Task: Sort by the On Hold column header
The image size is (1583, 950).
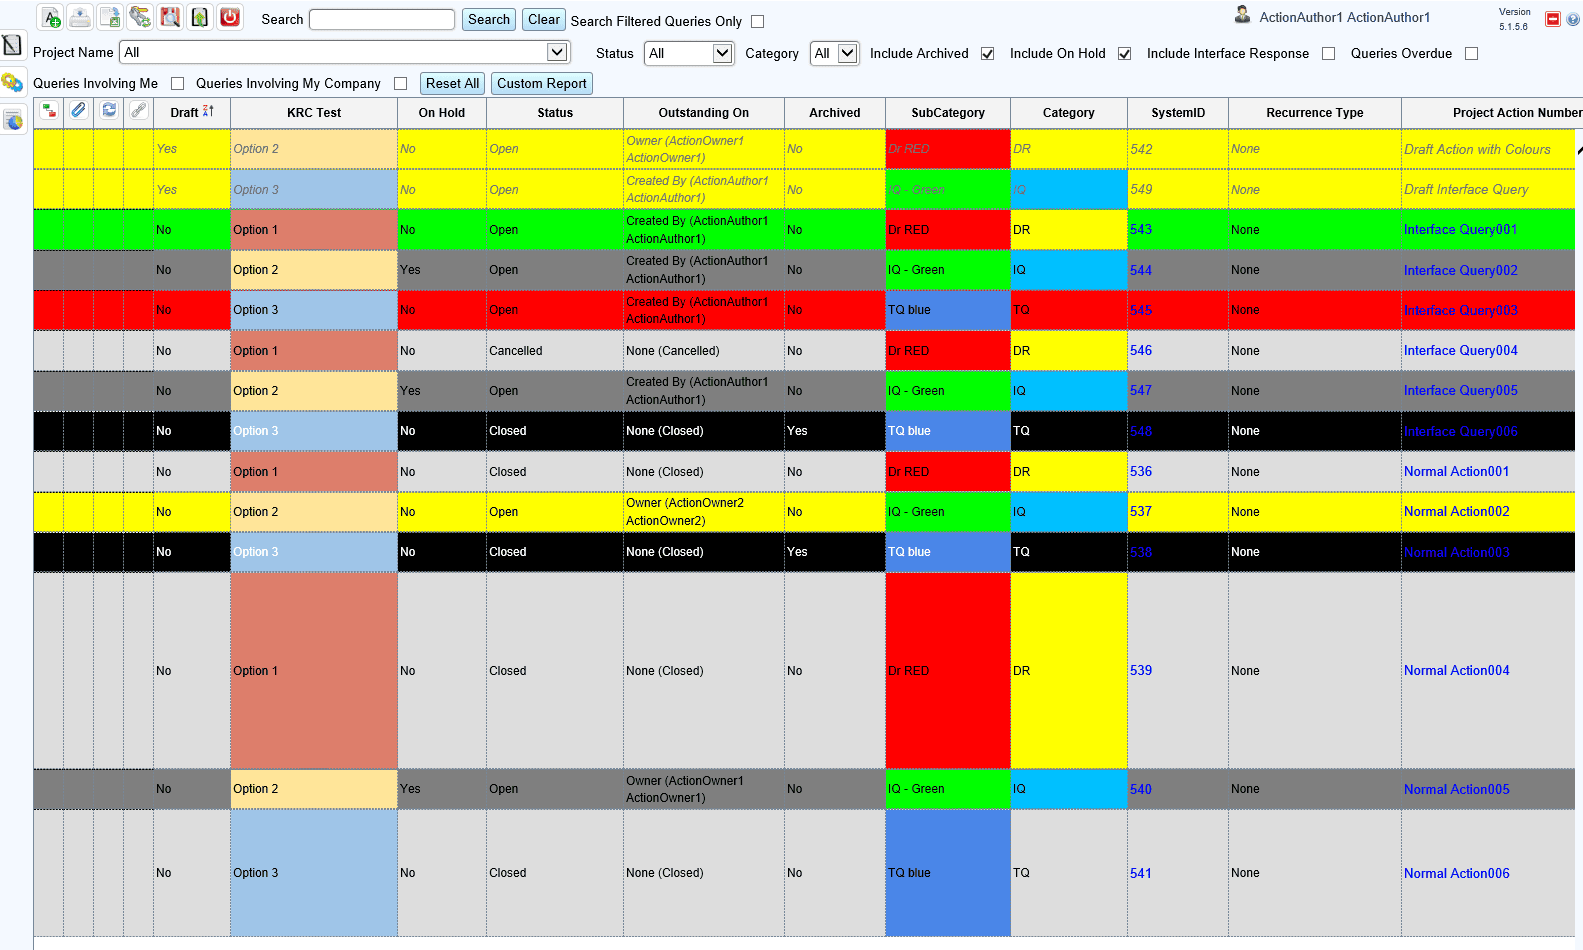Action: point(442,113)
